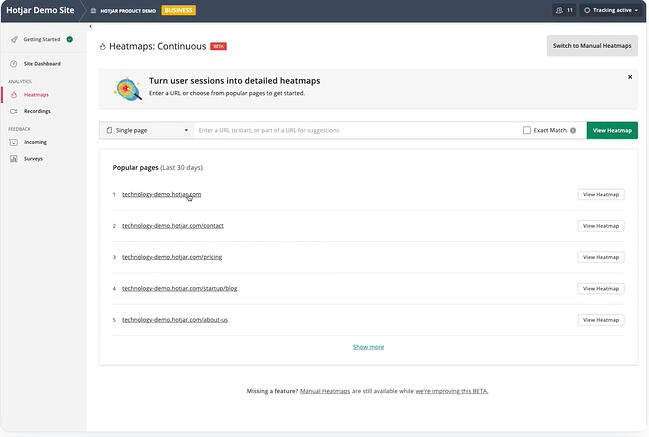
Task: Select Heatmaps in the sidebar
Action: 36,95
